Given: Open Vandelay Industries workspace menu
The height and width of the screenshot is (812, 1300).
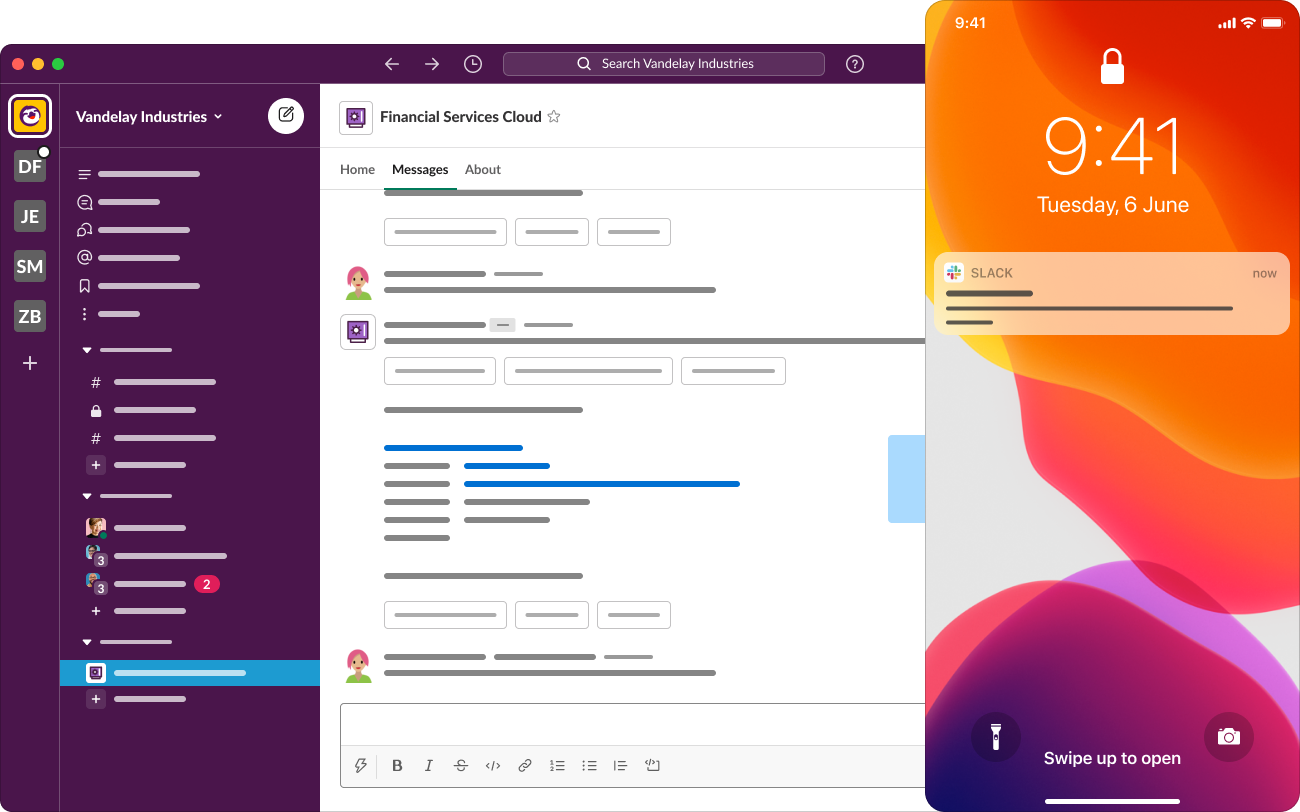Looking at the screenshot, I should [150, 117].
